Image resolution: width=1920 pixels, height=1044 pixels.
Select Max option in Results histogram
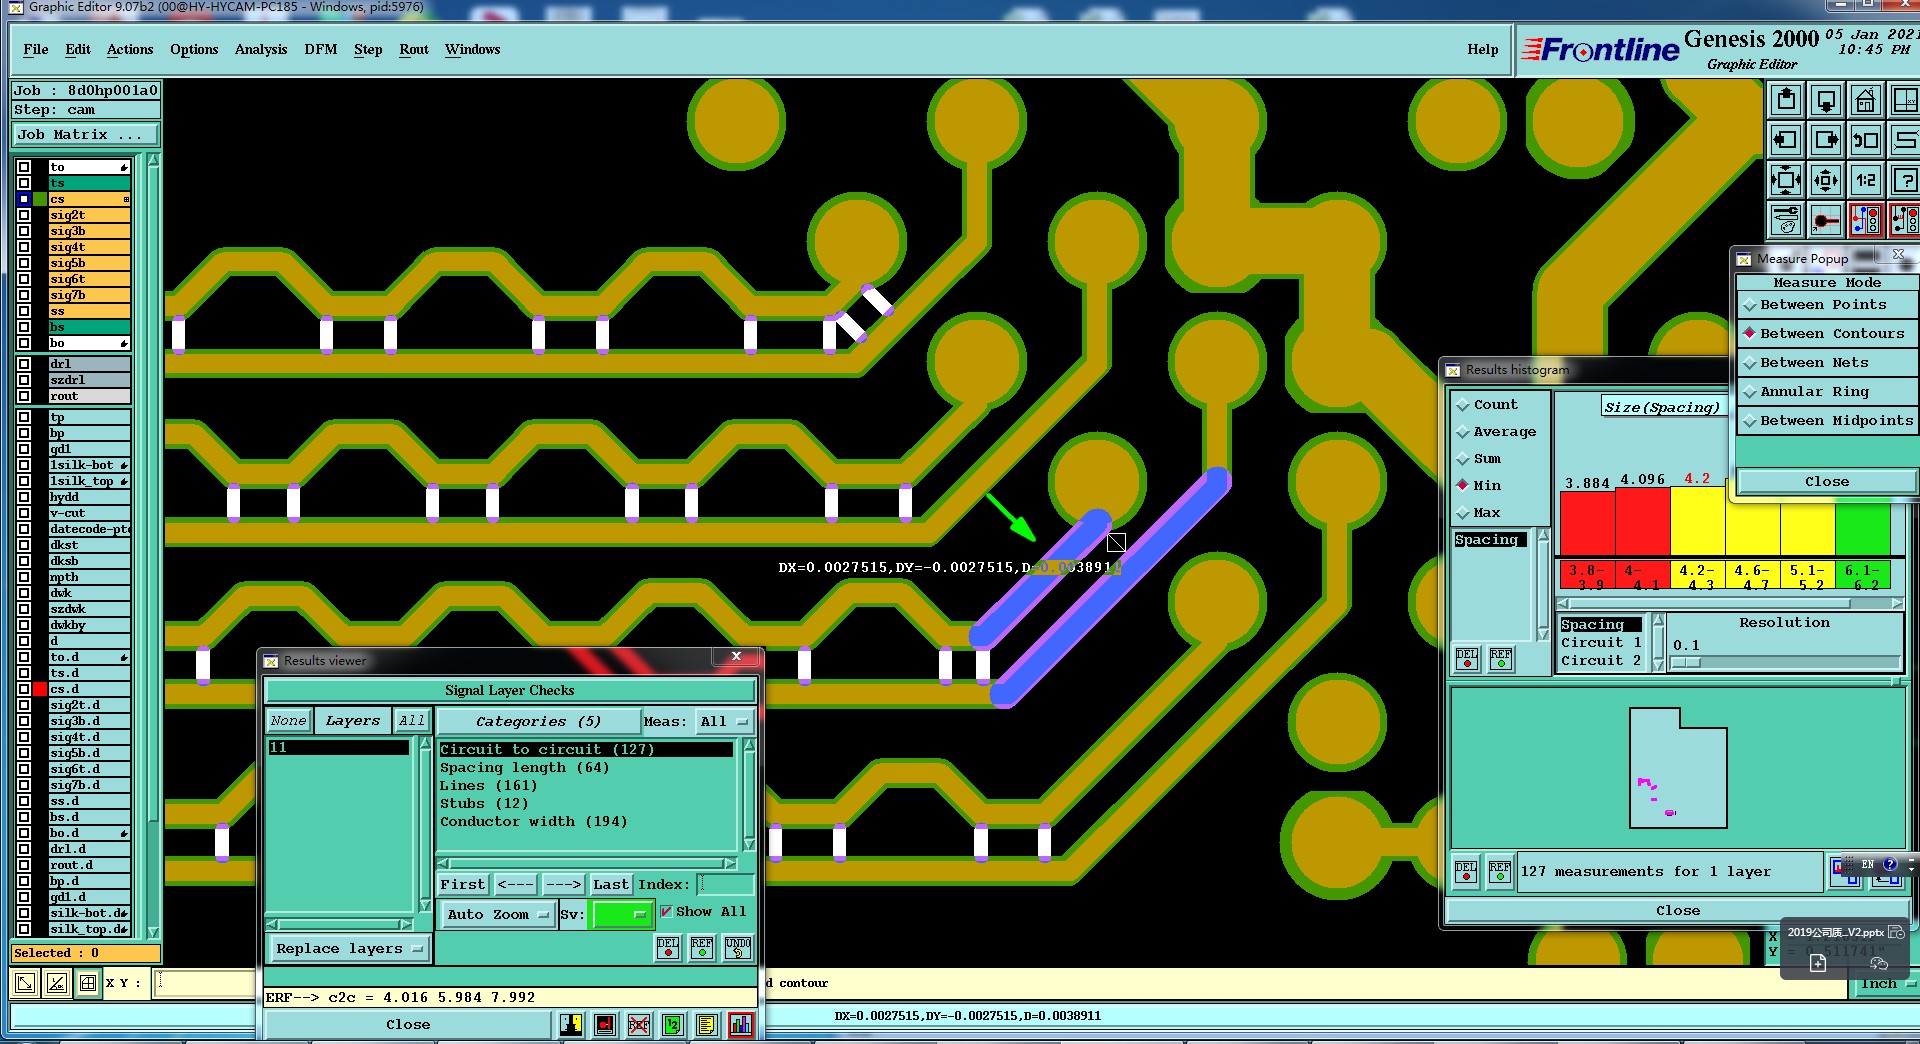1478,513
